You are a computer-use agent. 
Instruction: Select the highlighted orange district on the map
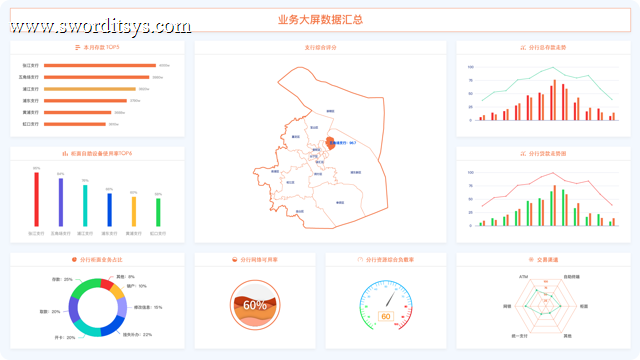(x=330, y=144)
